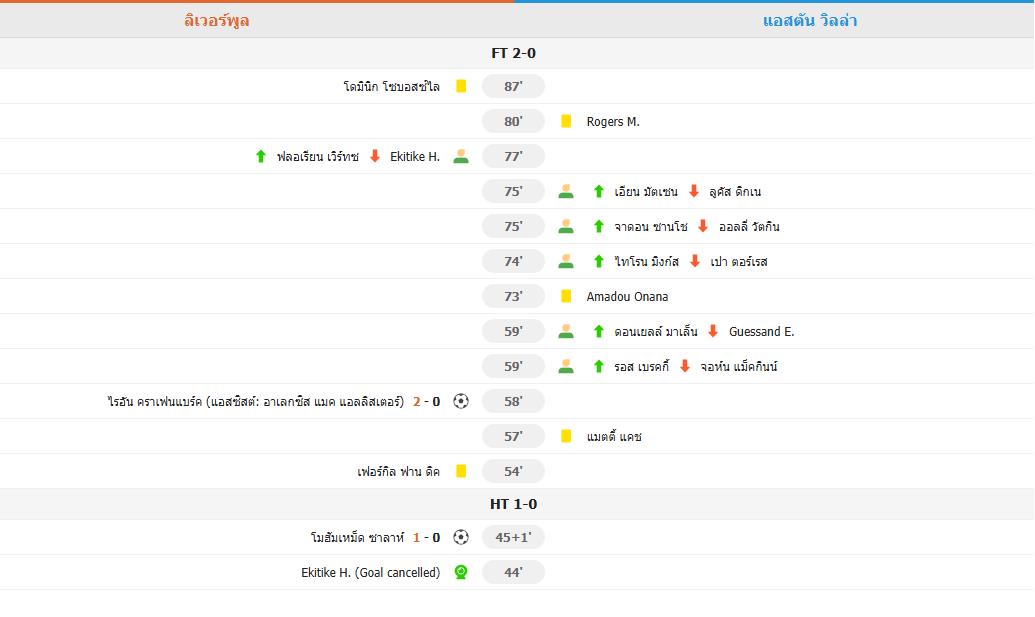Click the FT 2-0 score header

click(x=514, y=53)
